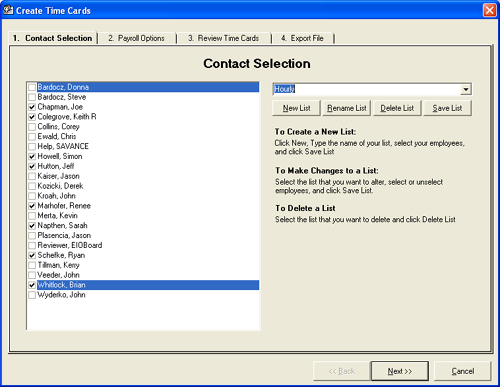500x387 pixels.
Task: Select the Marhofer, Renee name
Action: [64, 206]
